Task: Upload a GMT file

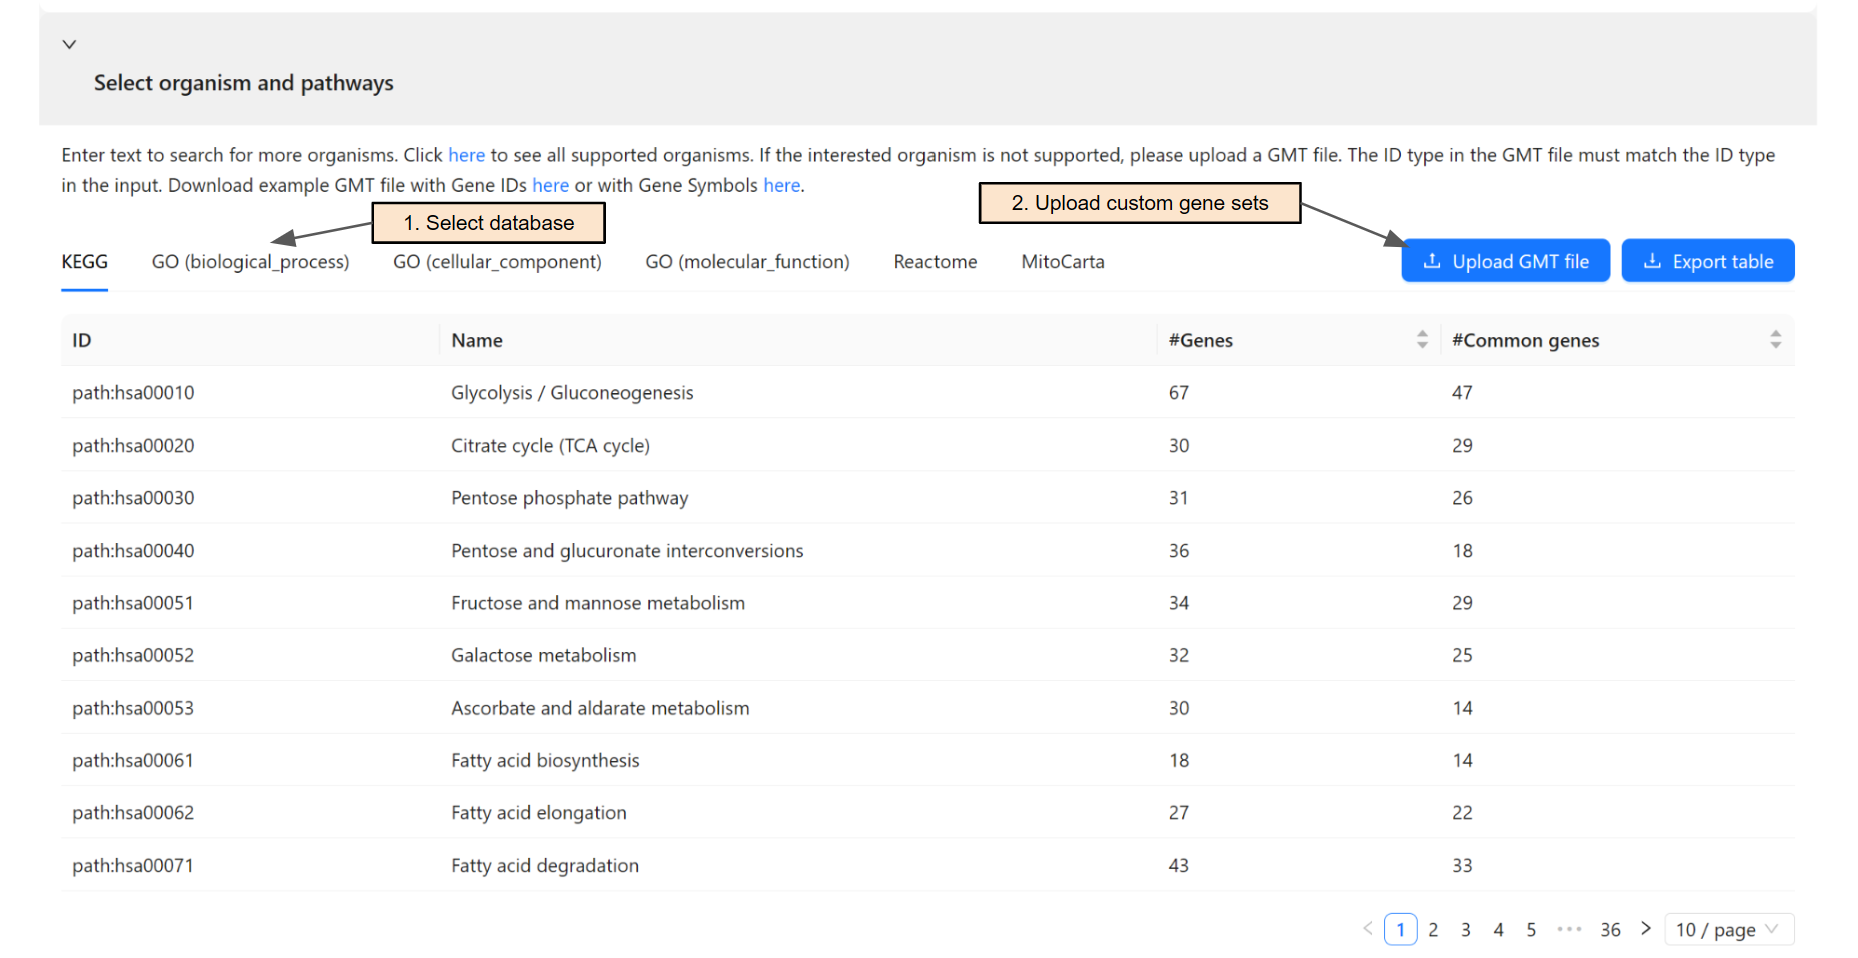Action: click(1504, 261)
